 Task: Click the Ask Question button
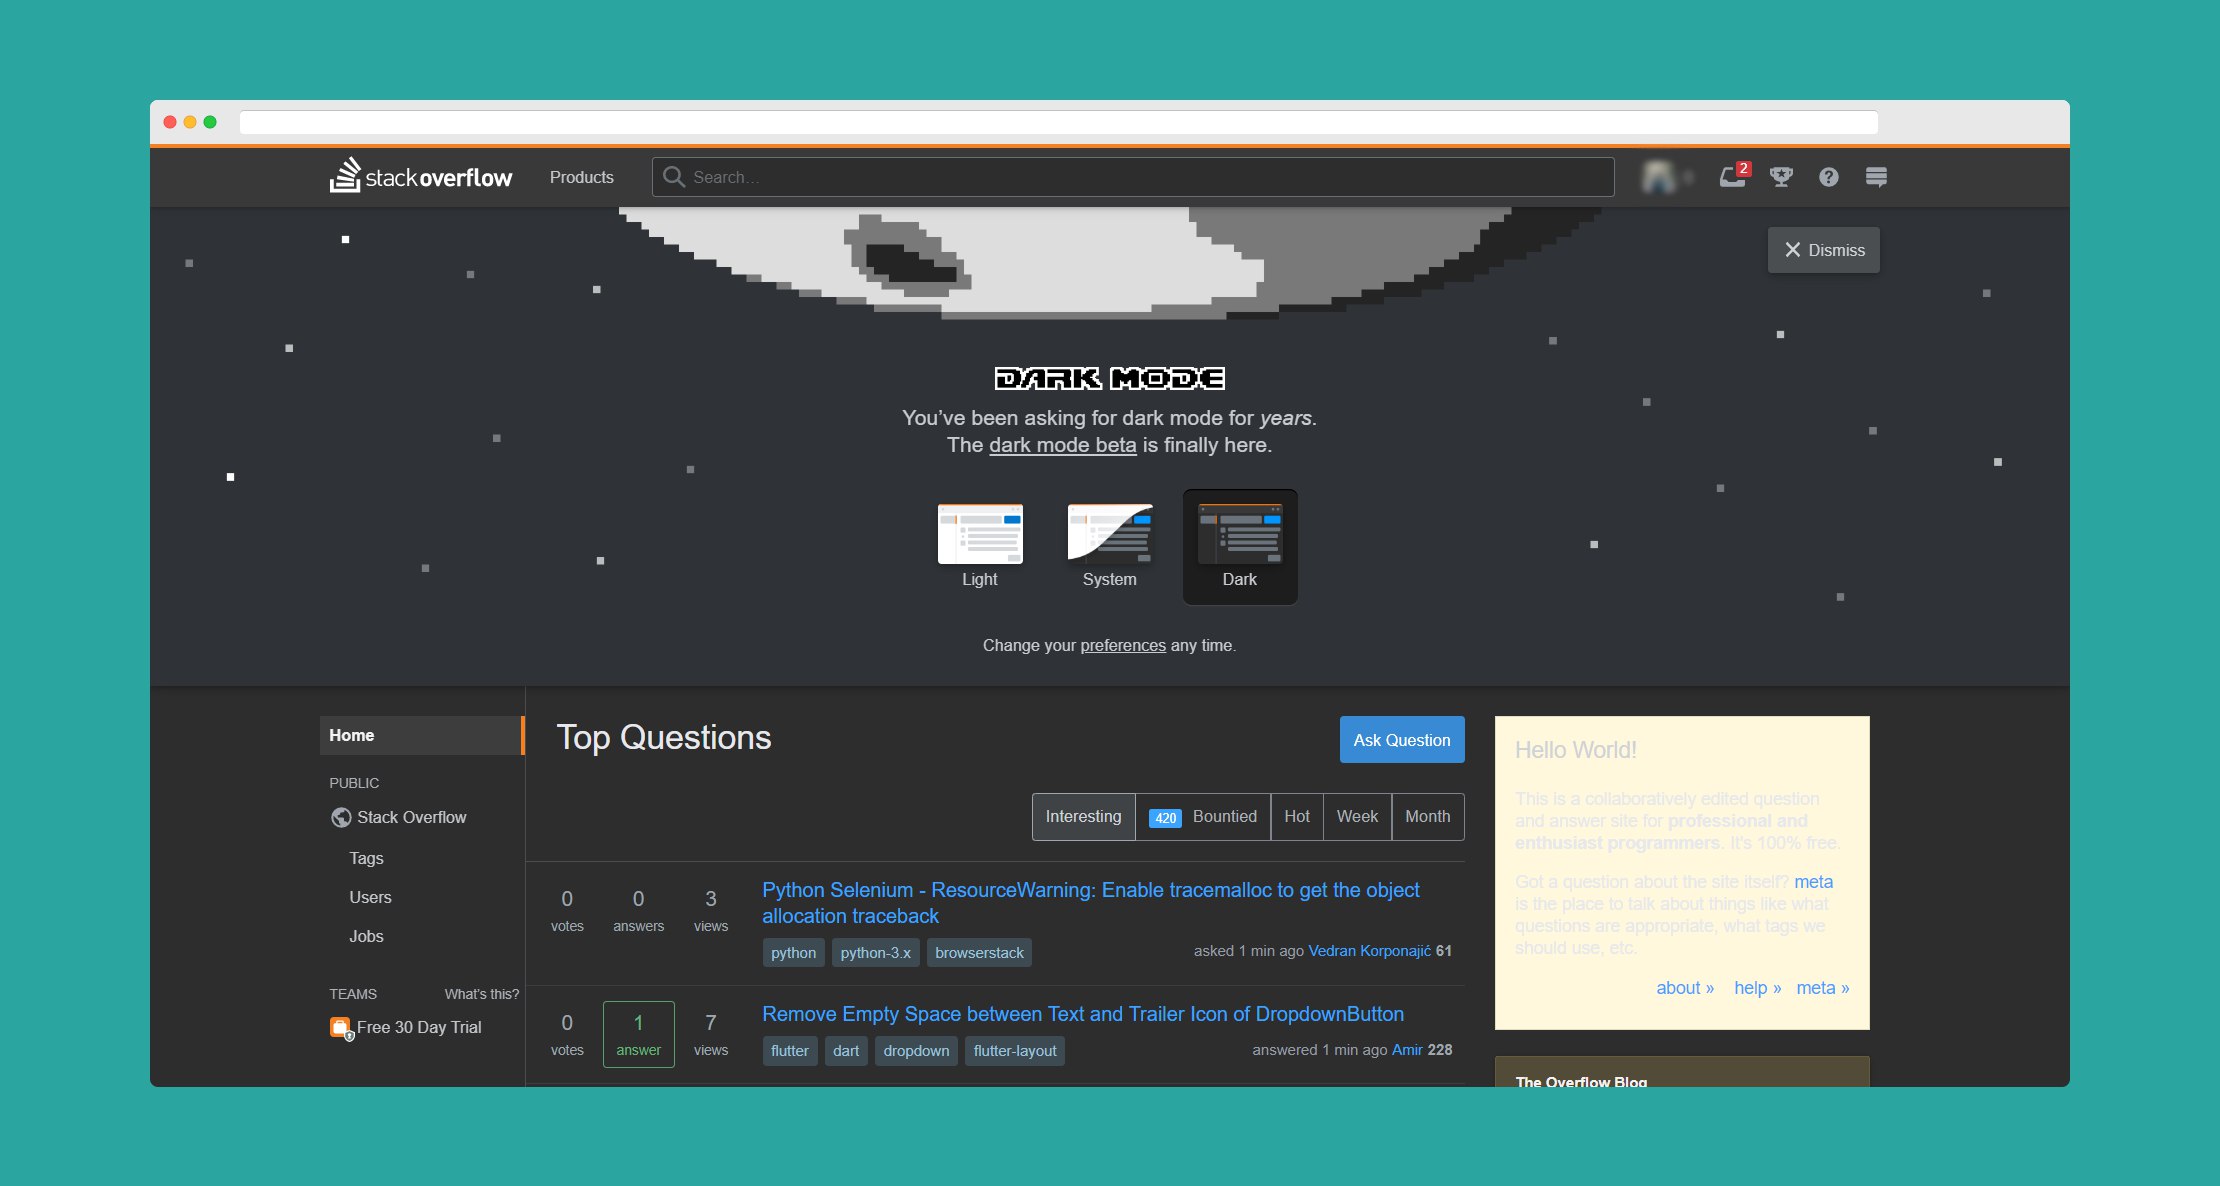click(1402, 740)
